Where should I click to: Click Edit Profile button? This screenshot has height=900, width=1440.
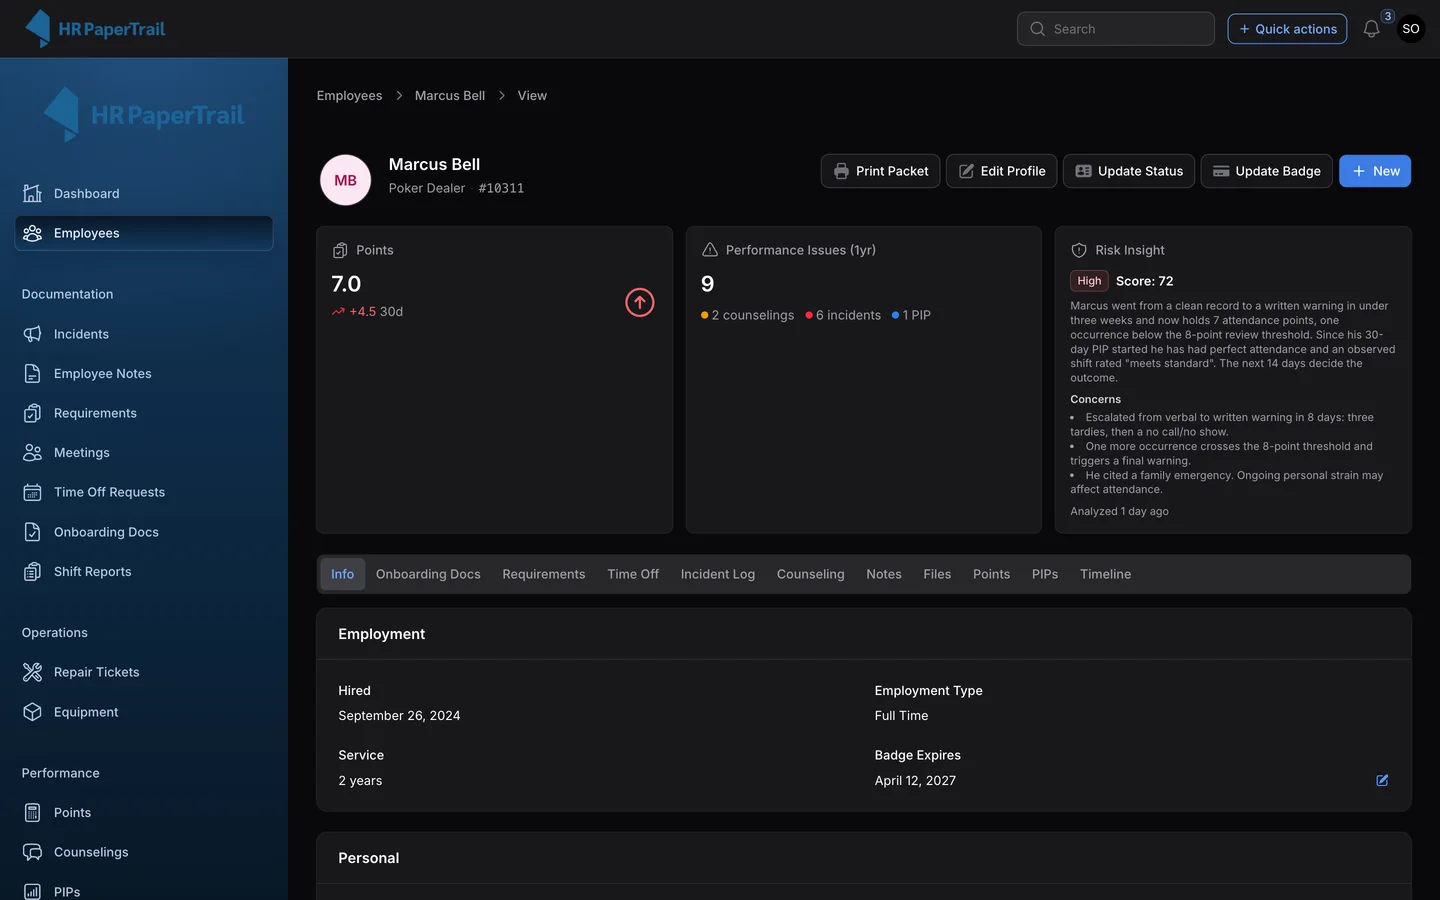tap(1001, 171)
